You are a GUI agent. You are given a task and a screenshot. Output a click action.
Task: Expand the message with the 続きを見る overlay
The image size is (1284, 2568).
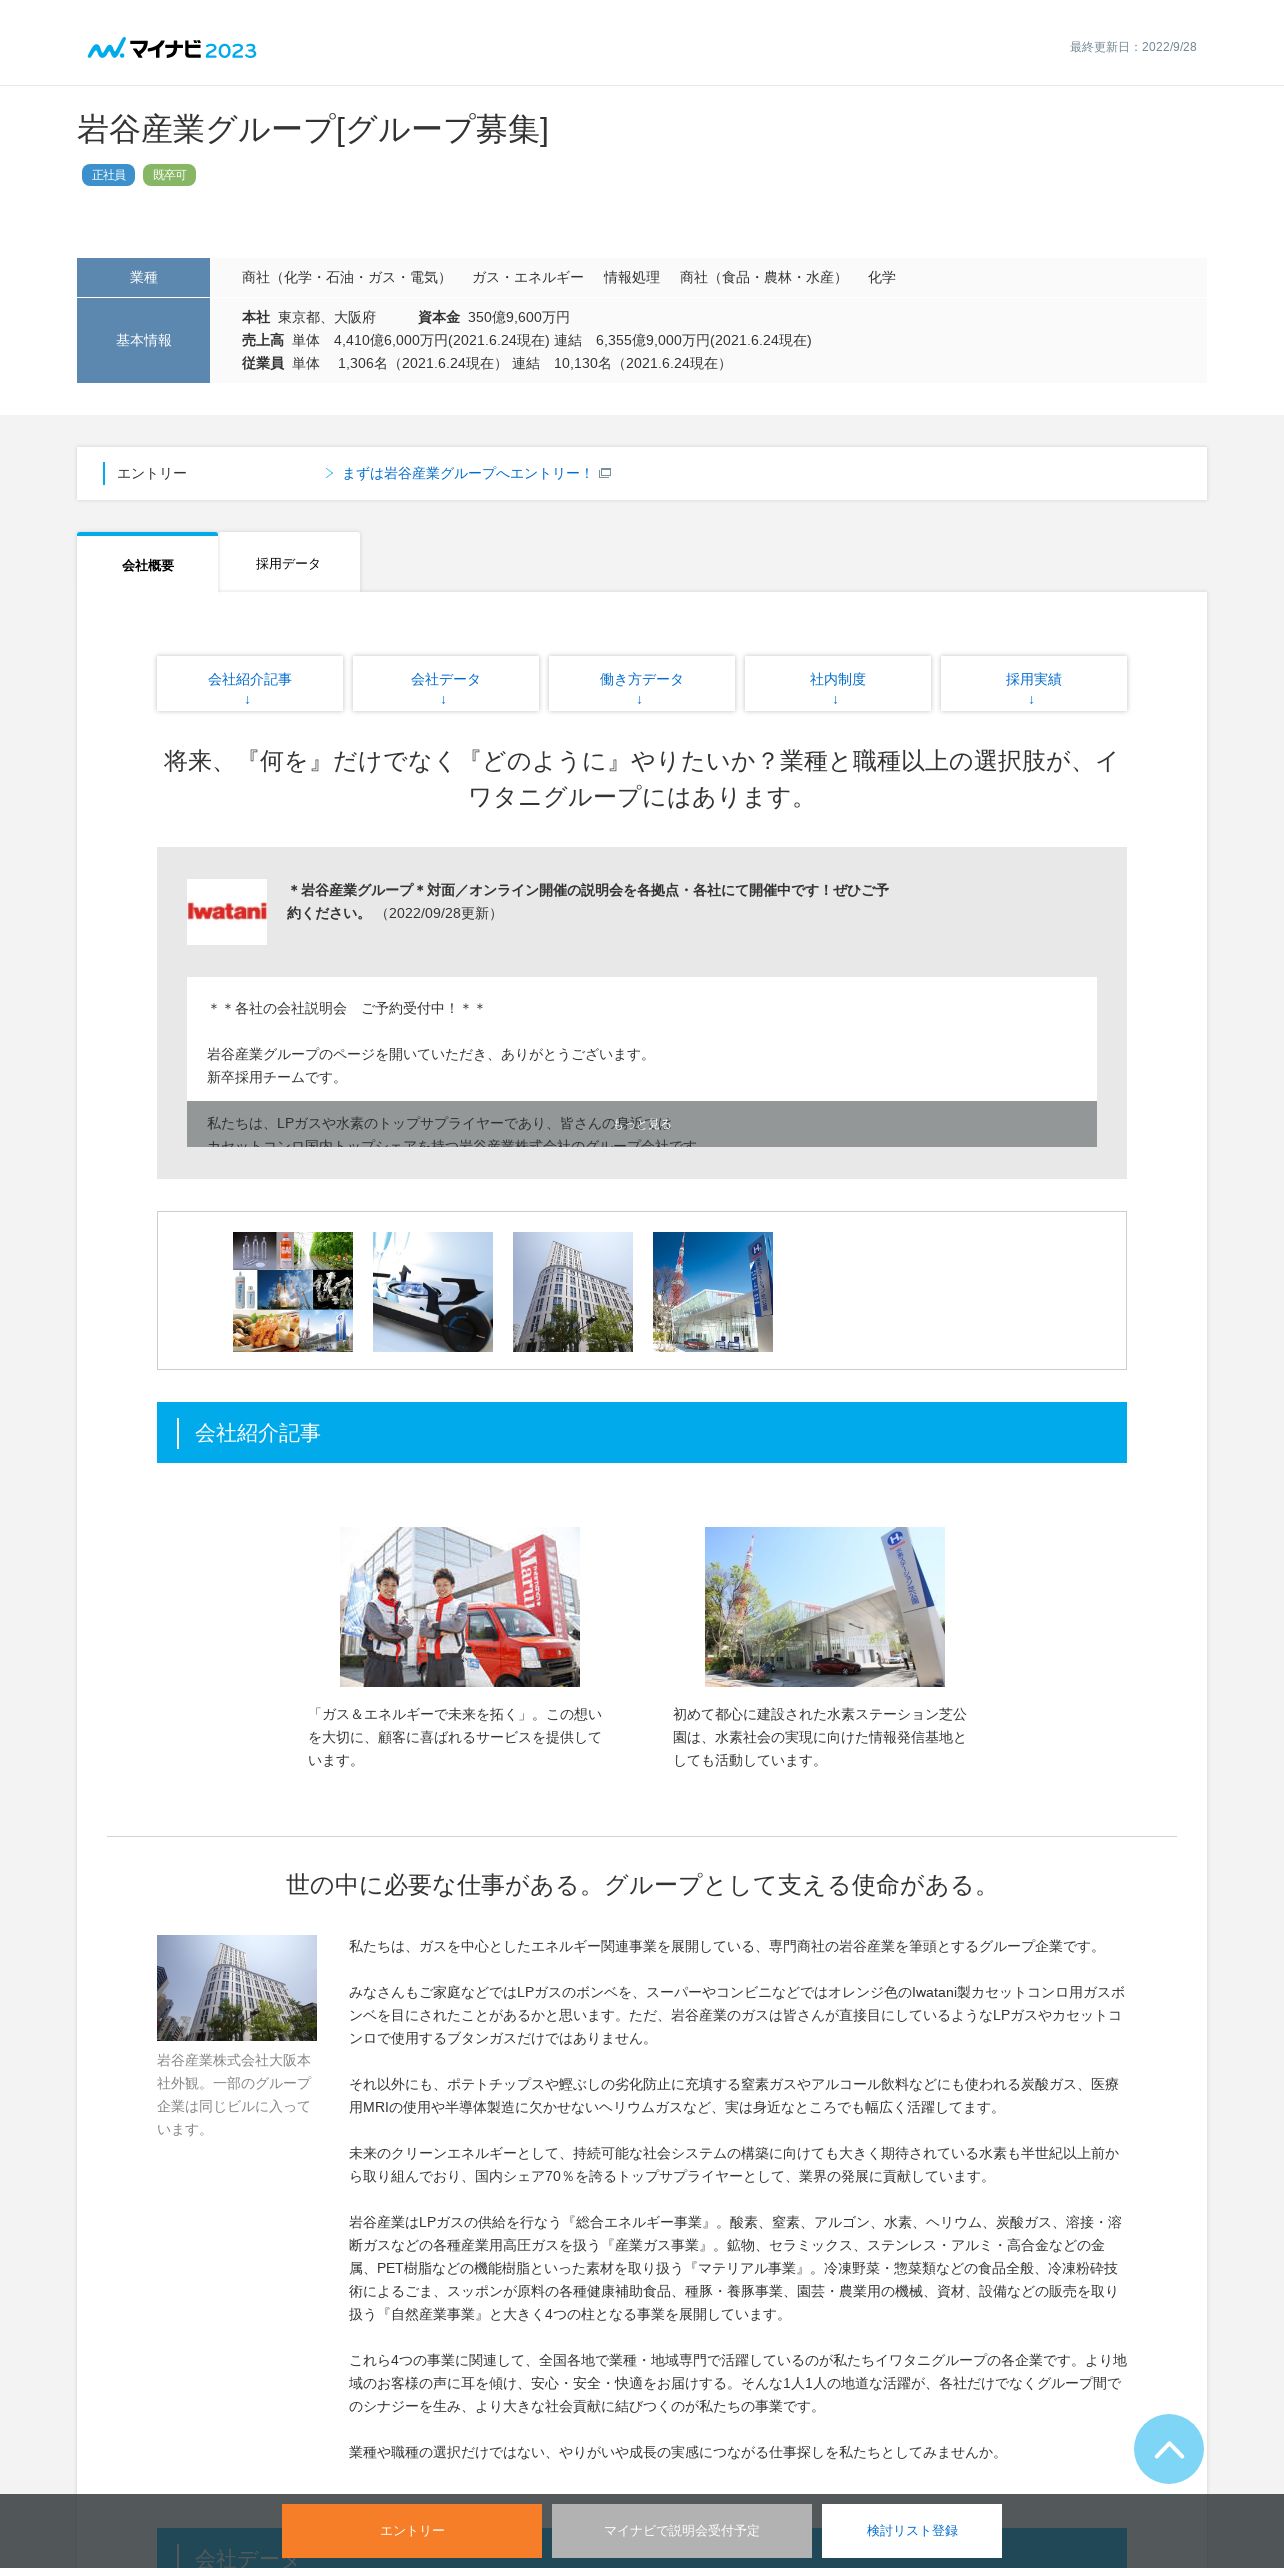tap(642, 1124)
